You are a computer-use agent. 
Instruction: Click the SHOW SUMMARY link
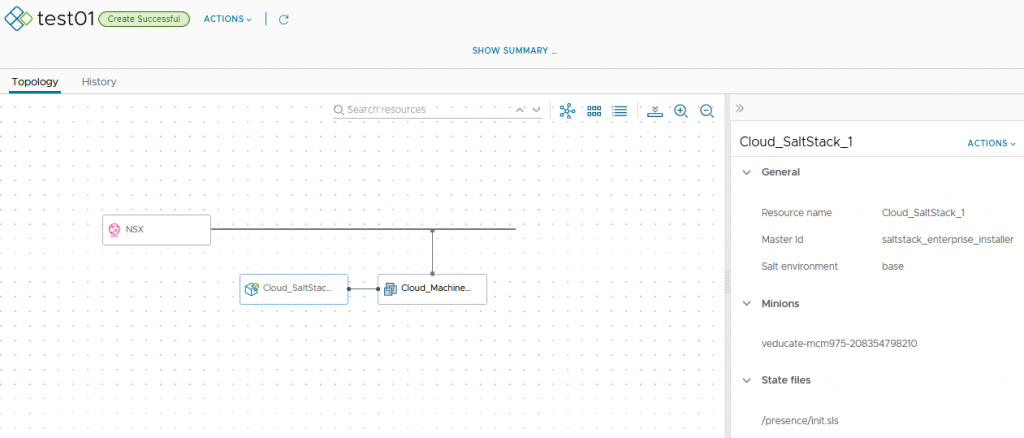coord(515,50)
